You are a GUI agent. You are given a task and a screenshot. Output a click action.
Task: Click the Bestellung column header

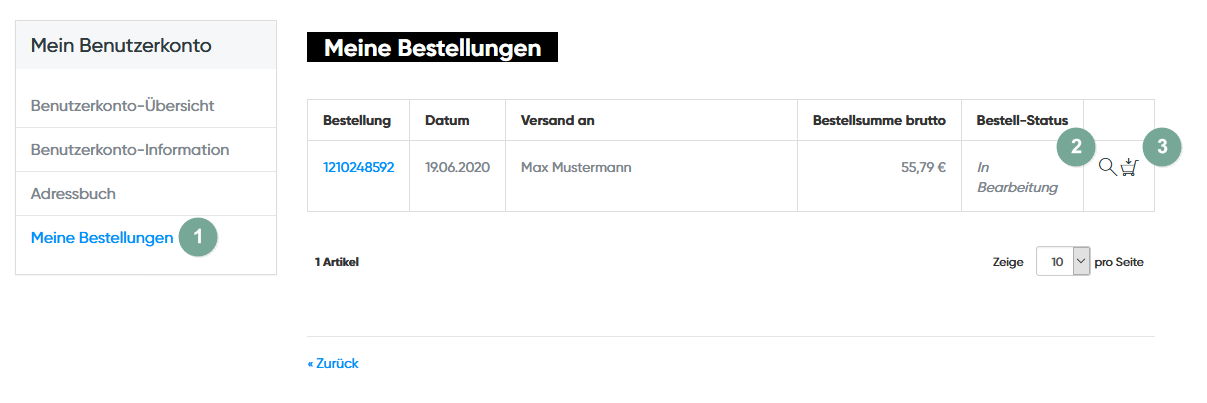[x=357, y=120]
